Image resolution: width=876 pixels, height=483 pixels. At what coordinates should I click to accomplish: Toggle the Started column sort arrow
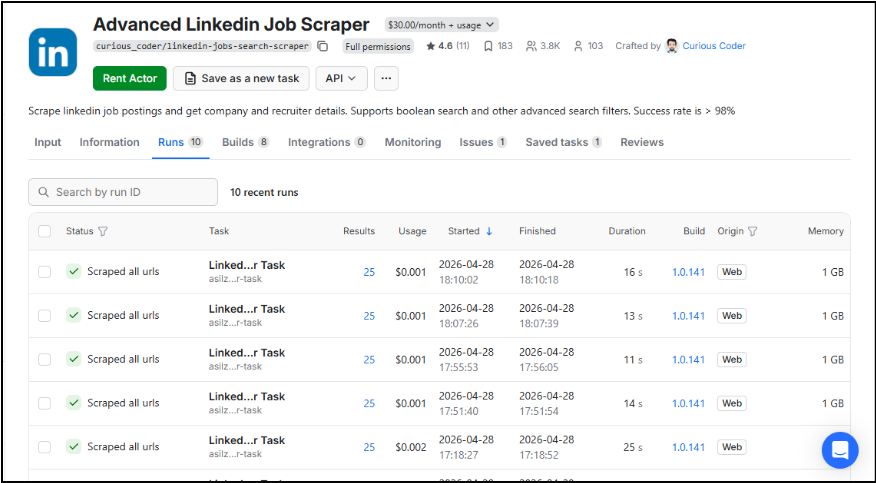(x=489, y=231)
